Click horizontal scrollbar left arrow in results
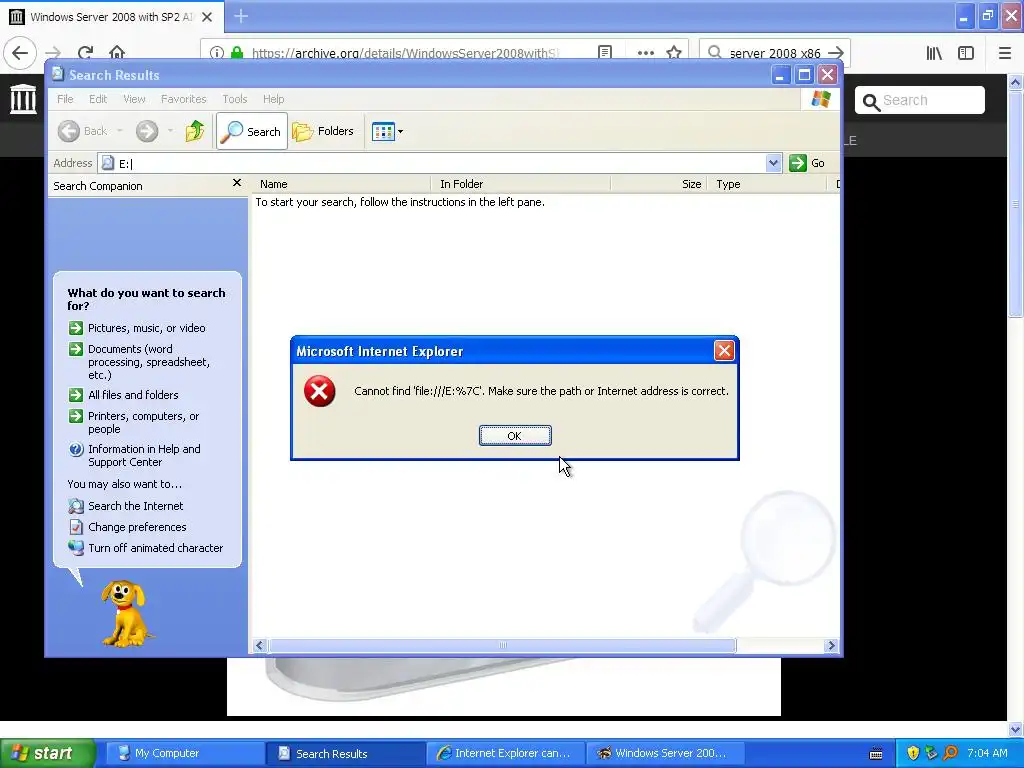This screenshot has height=768, width=1024. pyautogui.click(x=259, y=645)
